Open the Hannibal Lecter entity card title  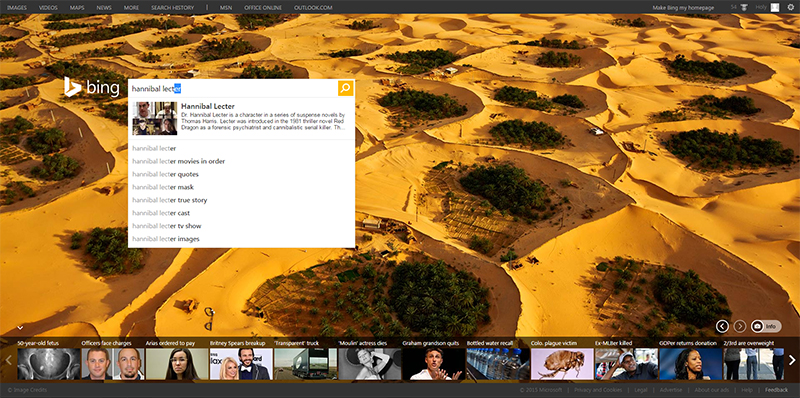pyautogui.click(x=208, y=106)
